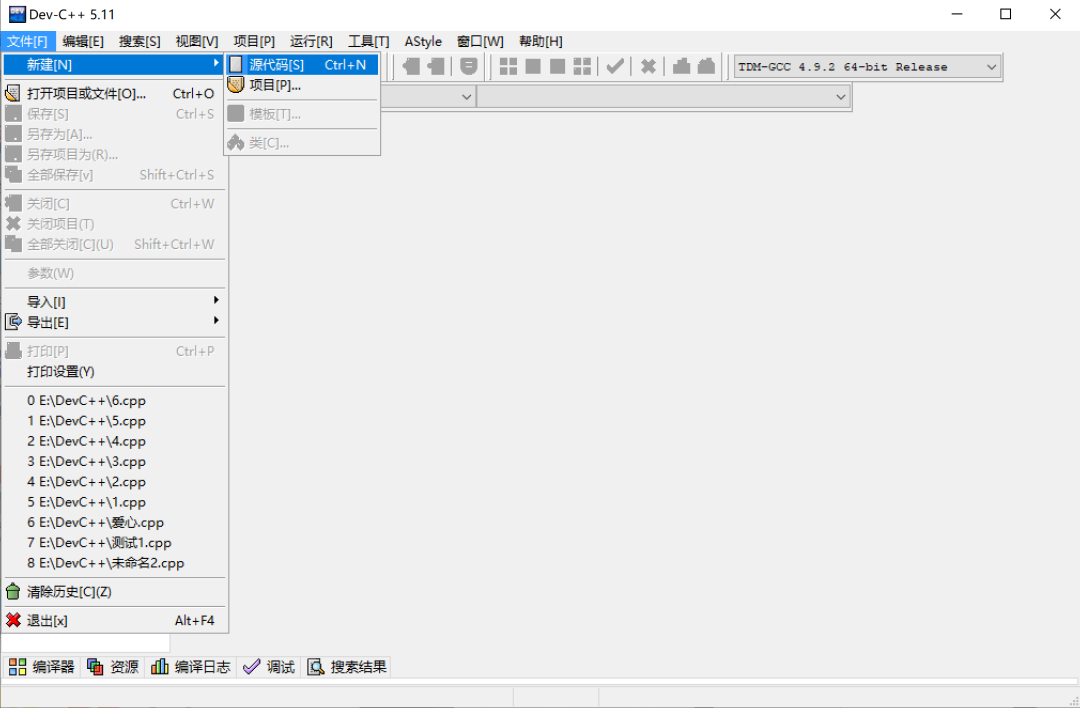Open the 项目[P] menu in menu bar
The image size is (1080, 708).
coord(254,41)
